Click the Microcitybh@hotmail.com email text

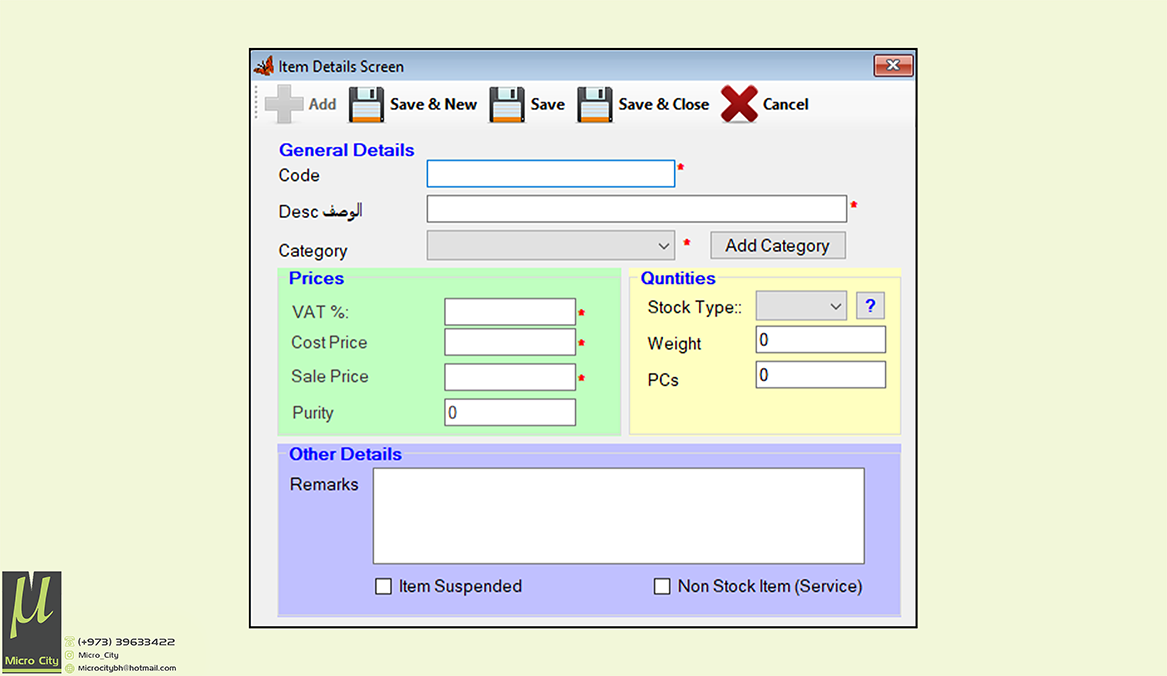click(127, 668)
